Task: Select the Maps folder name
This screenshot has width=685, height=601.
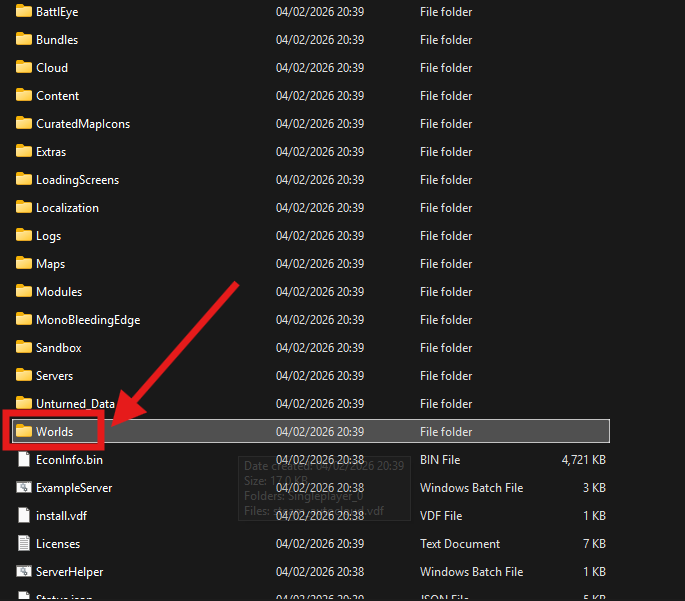Action: click(x=50, y=264)
